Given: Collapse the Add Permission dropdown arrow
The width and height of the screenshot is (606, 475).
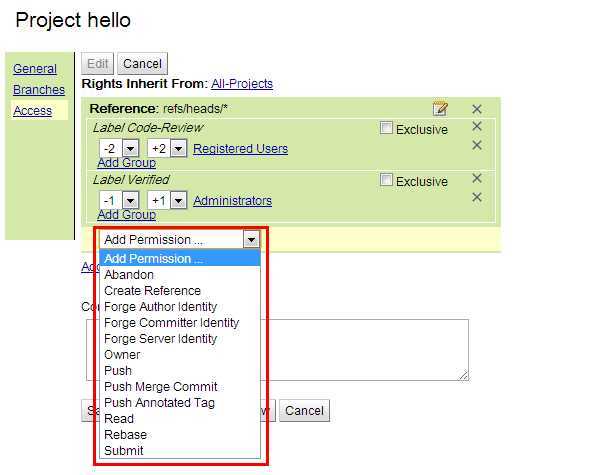Looking at the screenshot, I should [x=251, y=240].
